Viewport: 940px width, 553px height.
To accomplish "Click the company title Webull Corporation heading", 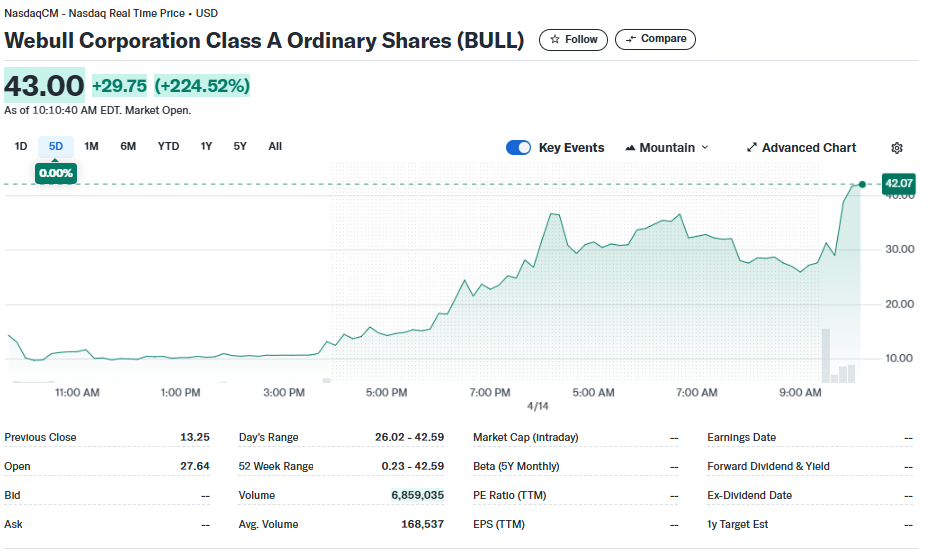I will 264,40.
